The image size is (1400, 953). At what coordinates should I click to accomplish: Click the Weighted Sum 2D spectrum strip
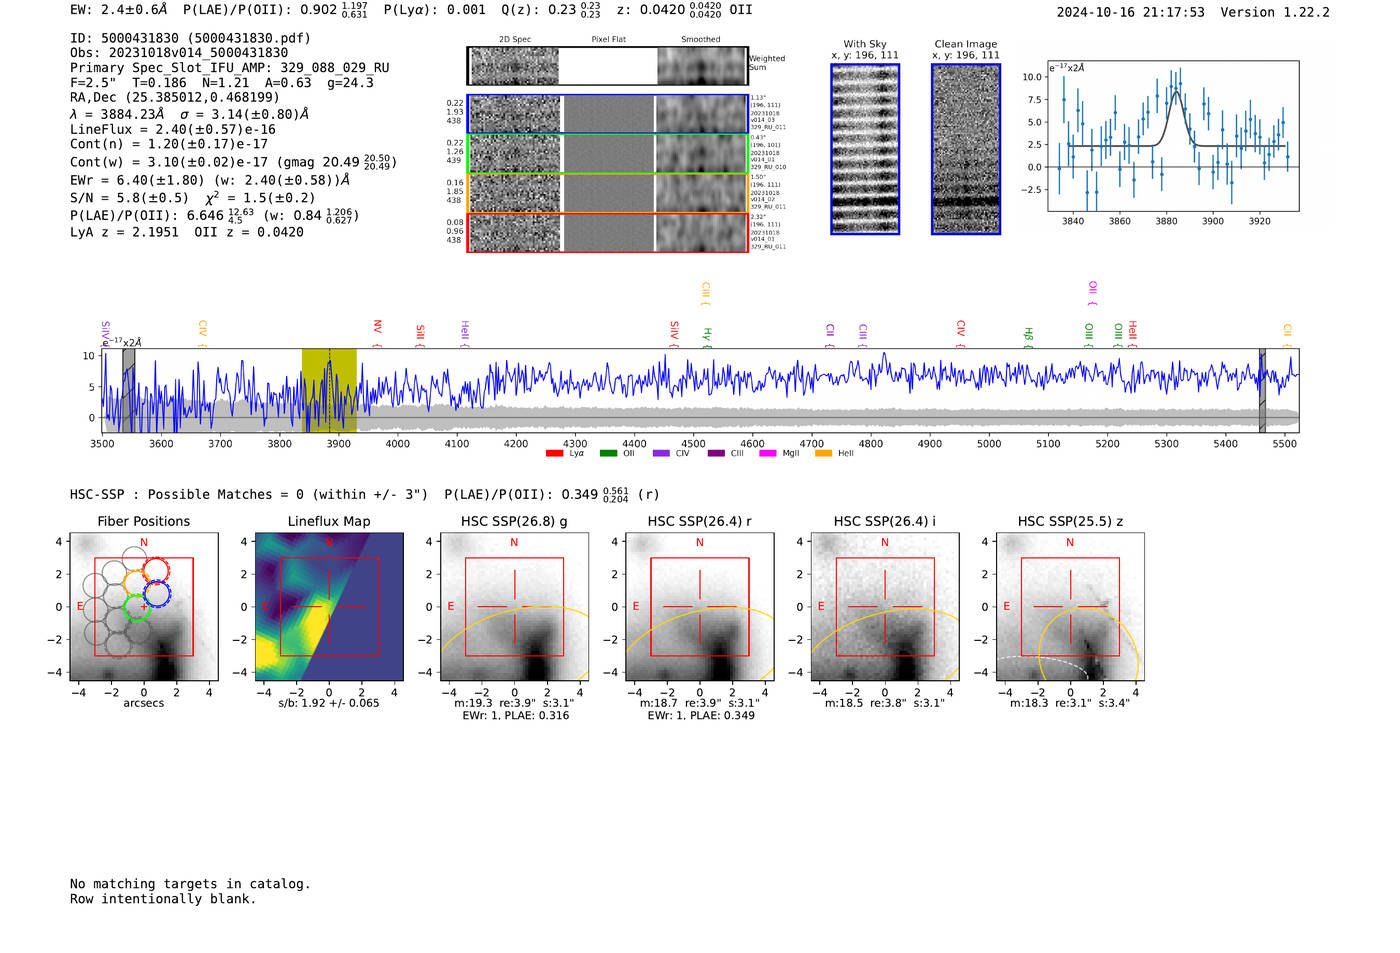click(x=607, y=66)
